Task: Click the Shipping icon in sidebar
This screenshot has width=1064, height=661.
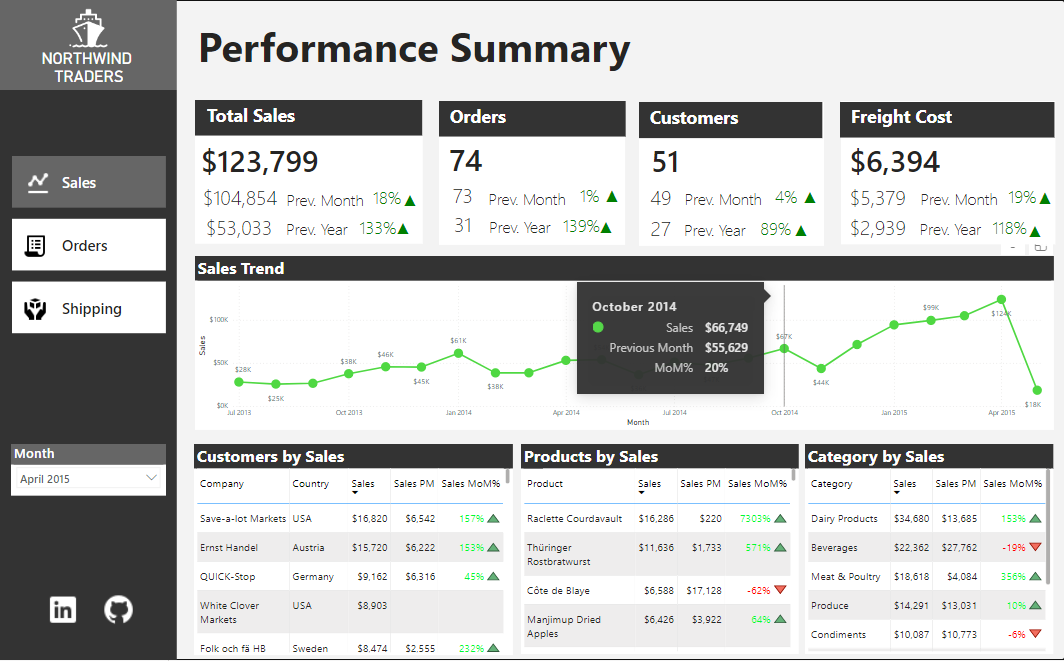Action: 37,307
